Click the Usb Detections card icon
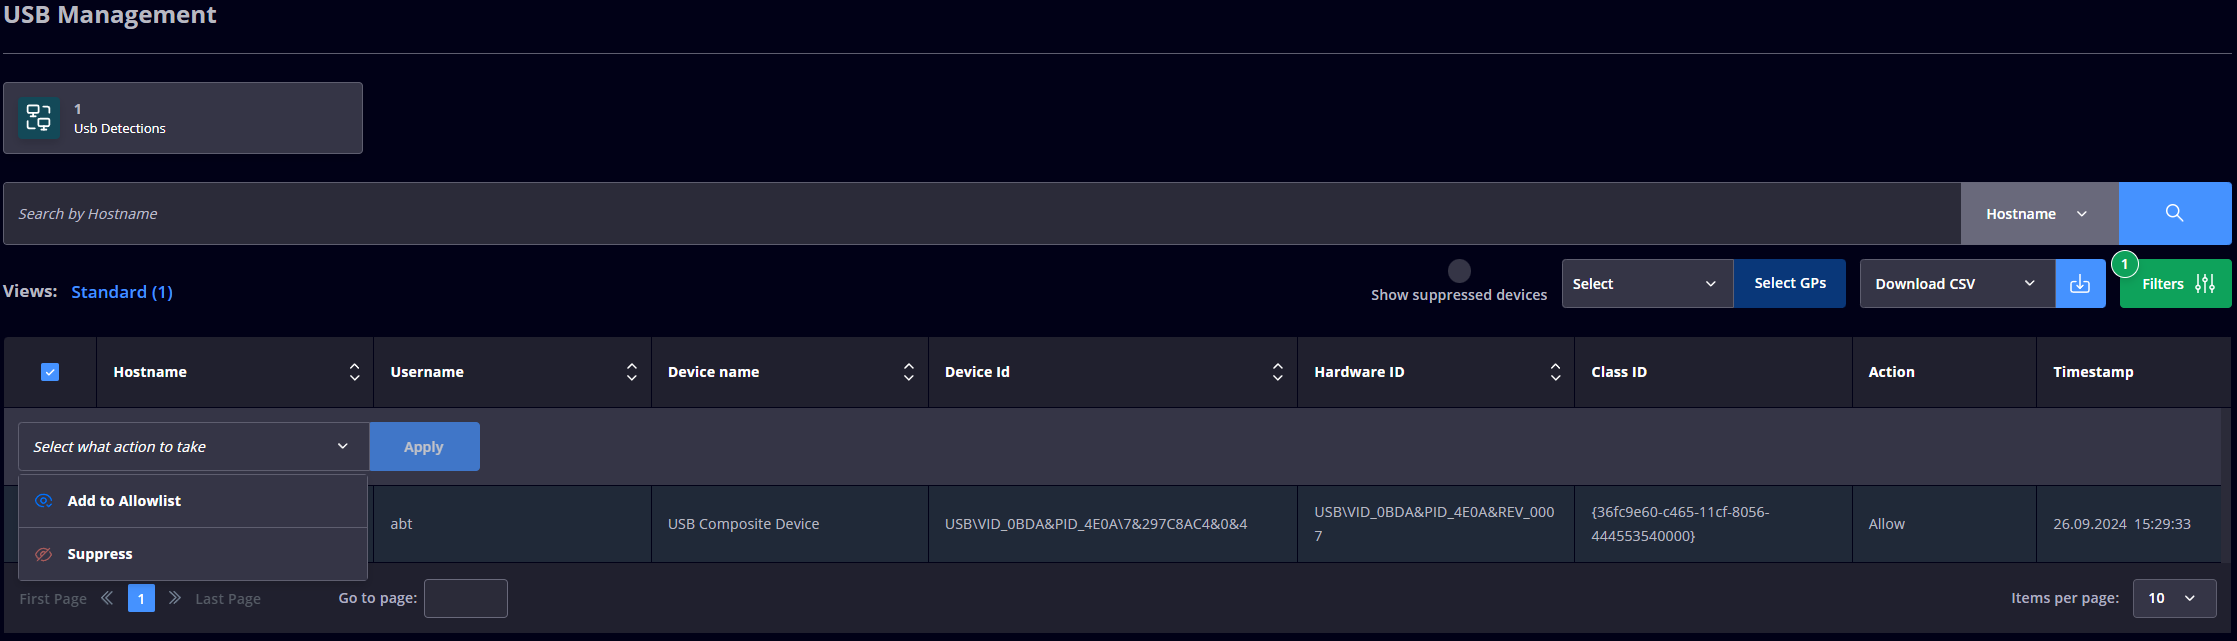This screenshot has height=641, width=2237. tap(39, 118)
